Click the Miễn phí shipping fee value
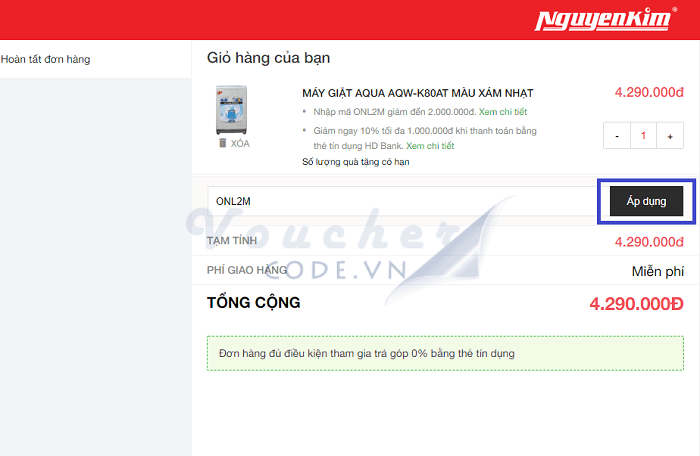 658,271
